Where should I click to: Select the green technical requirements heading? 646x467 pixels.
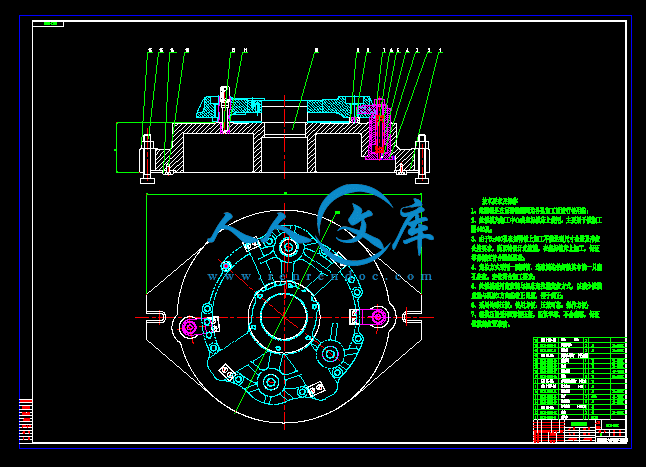pos(500,201)
